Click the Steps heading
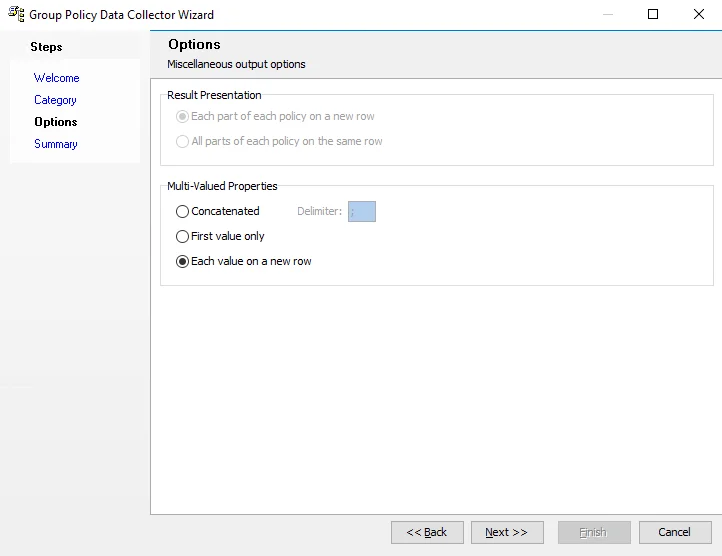Screen dimensions: 722x556 point(46,47)
